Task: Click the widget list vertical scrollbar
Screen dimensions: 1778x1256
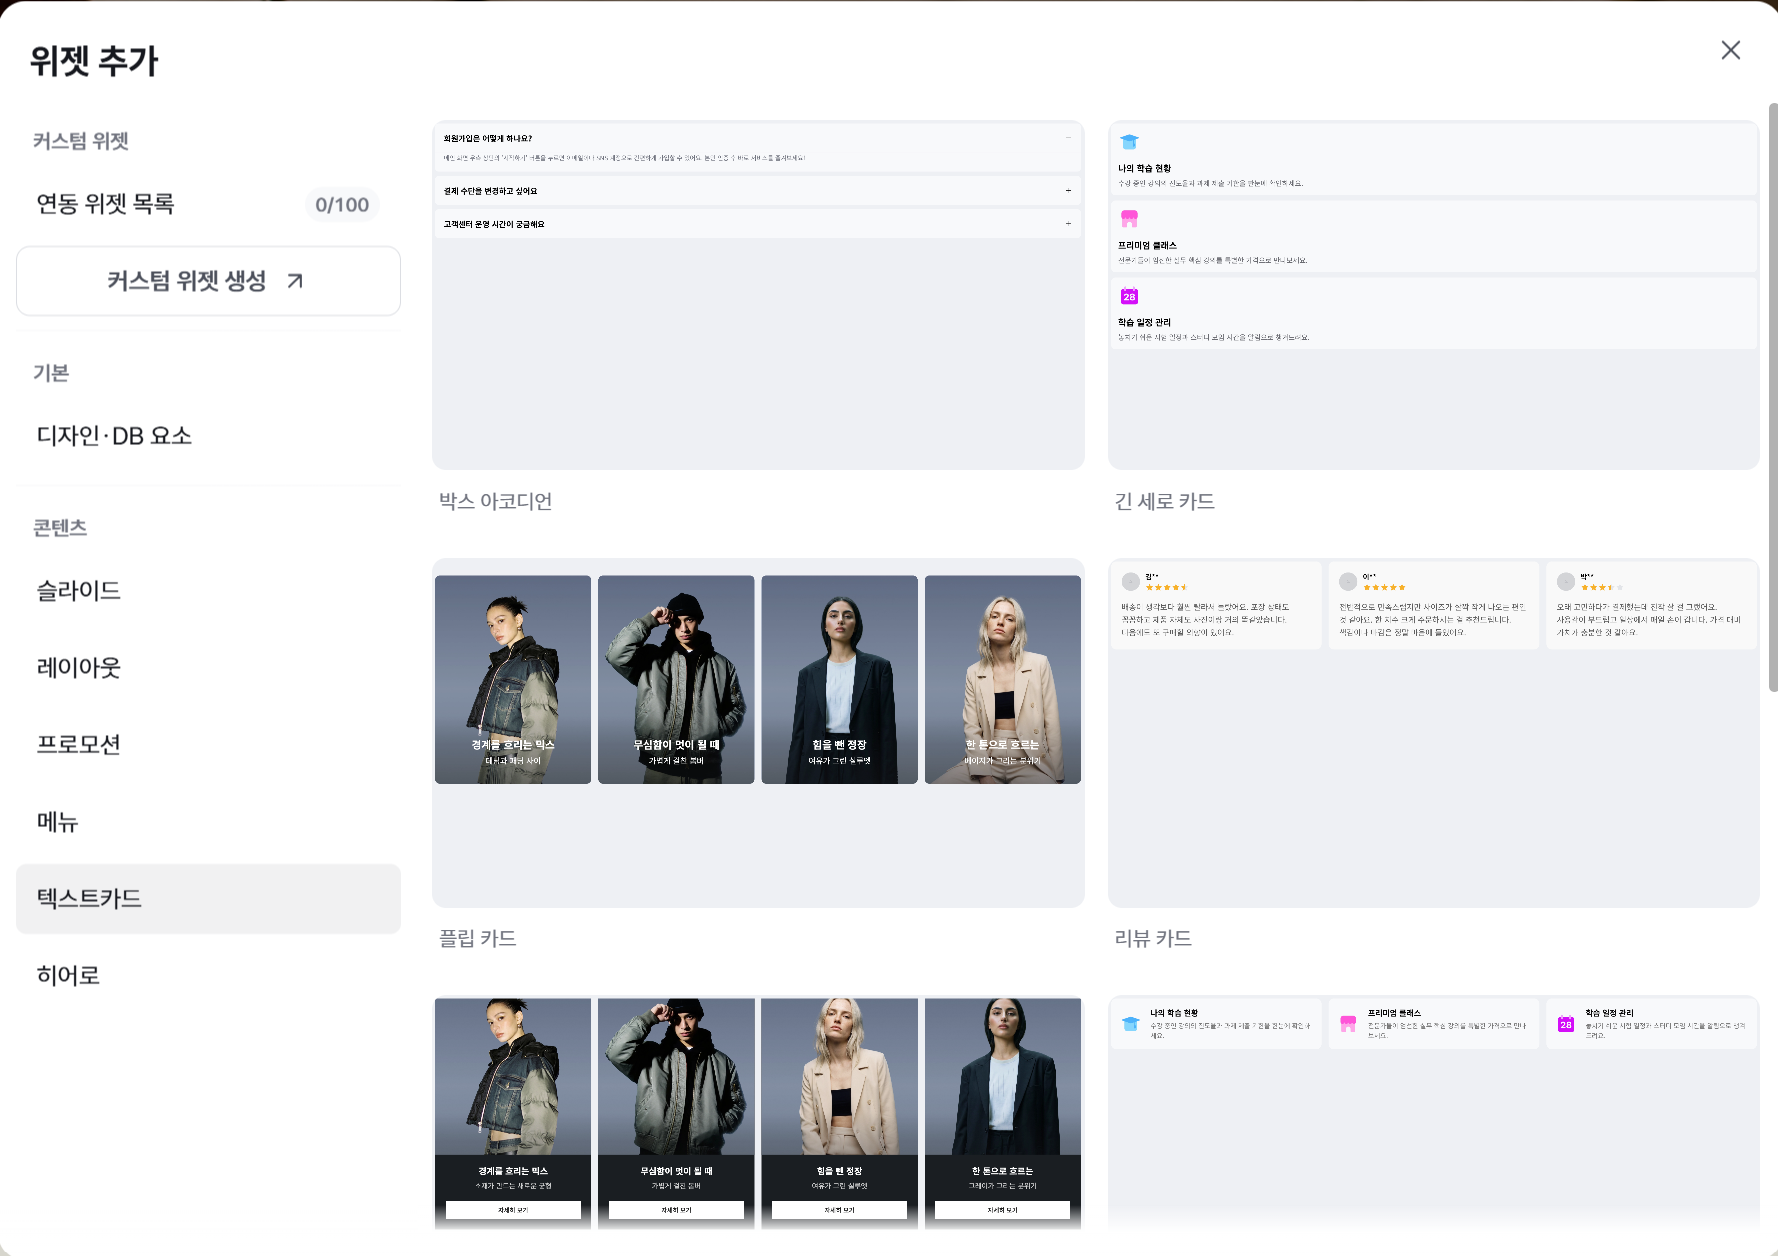Action: (1772, 397)
